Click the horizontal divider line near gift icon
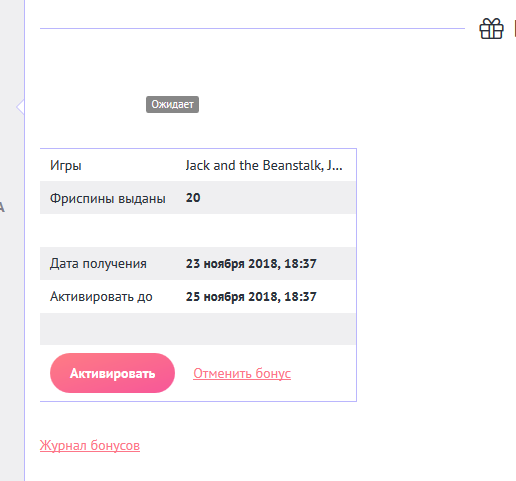 coord(252,28)
